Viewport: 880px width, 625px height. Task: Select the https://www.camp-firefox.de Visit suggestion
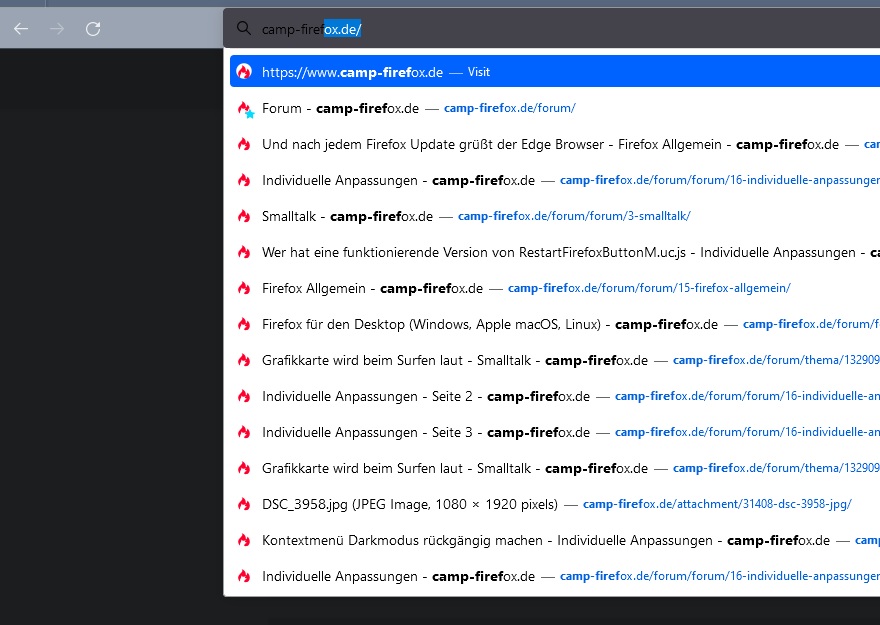coord(352,72)
